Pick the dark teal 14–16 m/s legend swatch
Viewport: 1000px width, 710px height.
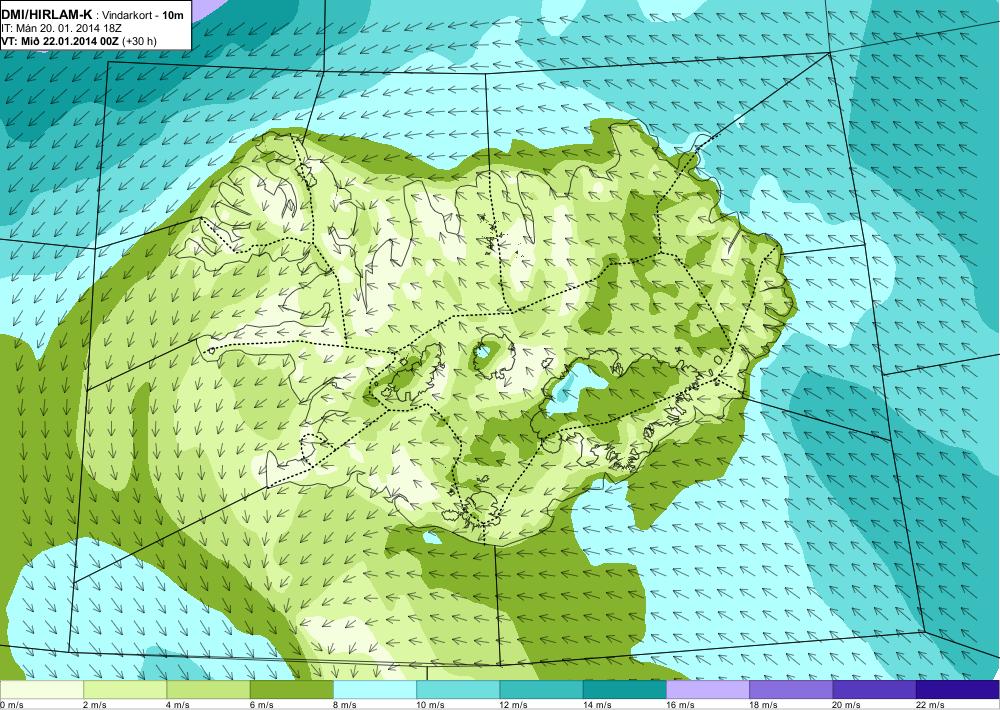pyautogui.click(x=624, y=690)
